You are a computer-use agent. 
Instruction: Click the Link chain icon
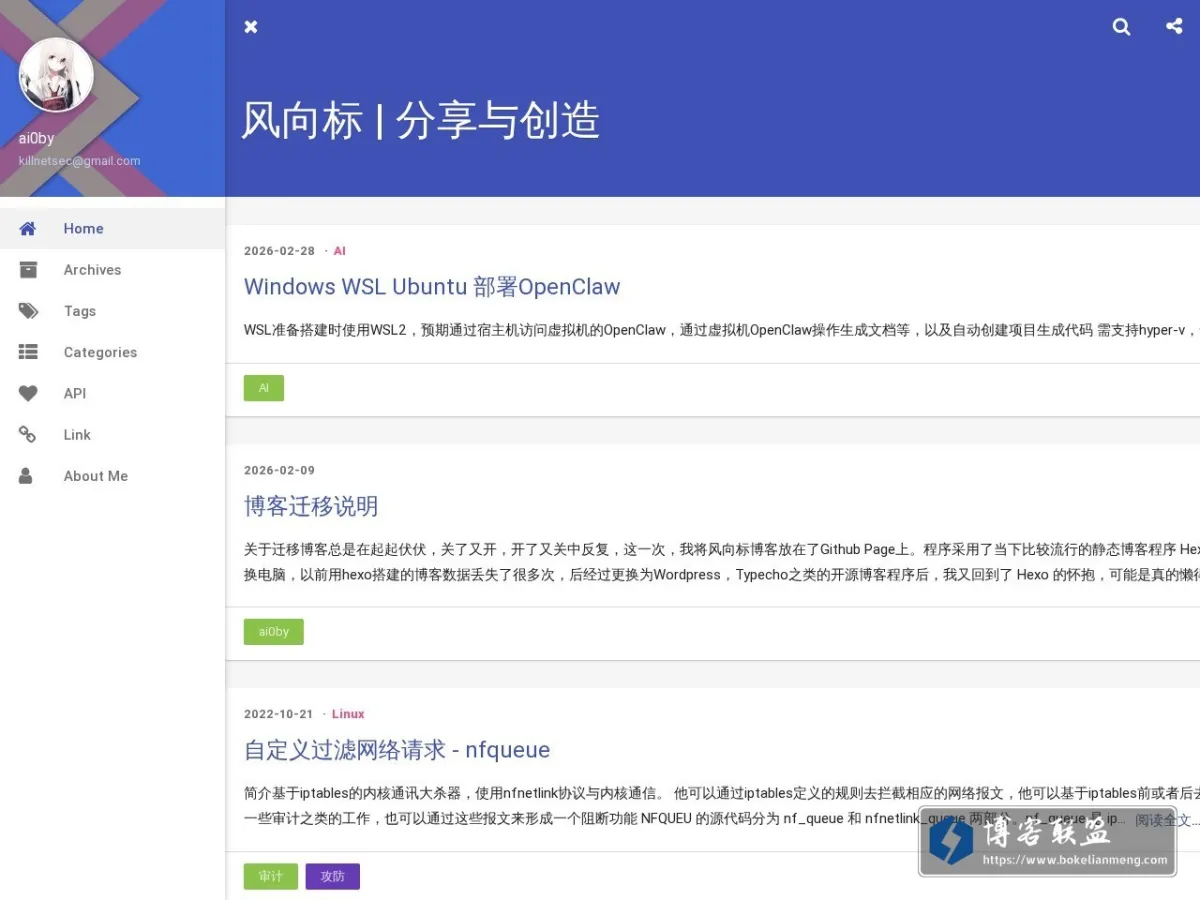click(28, 434)
